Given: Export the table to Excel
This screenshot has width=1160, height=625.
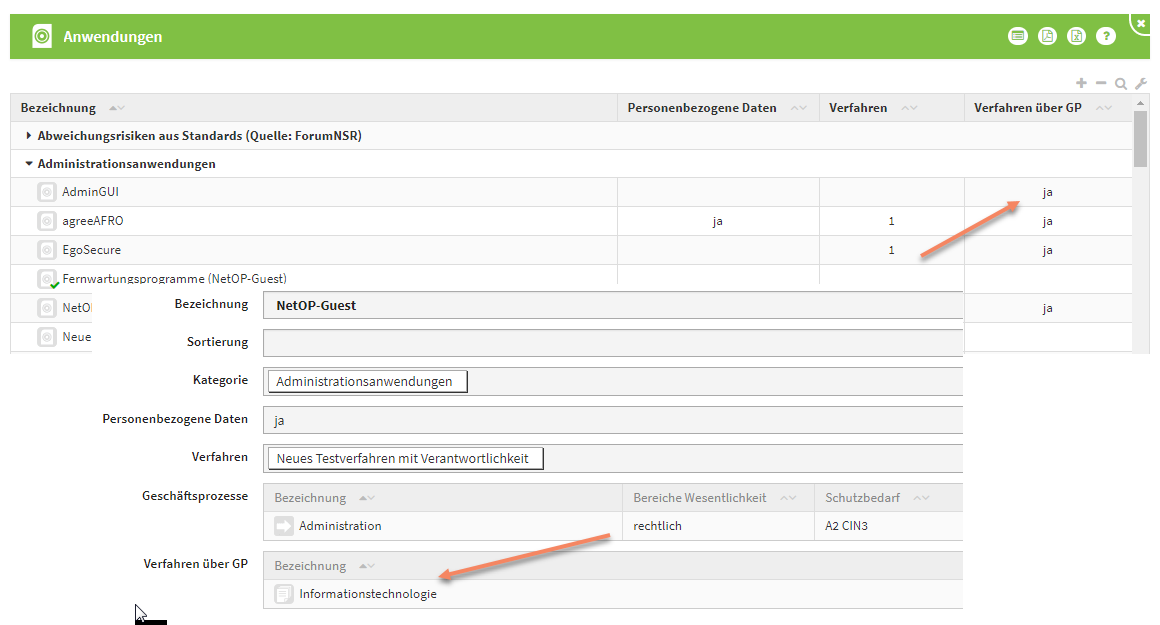Looking at the screenshot, I should [x=1076, y=36].
